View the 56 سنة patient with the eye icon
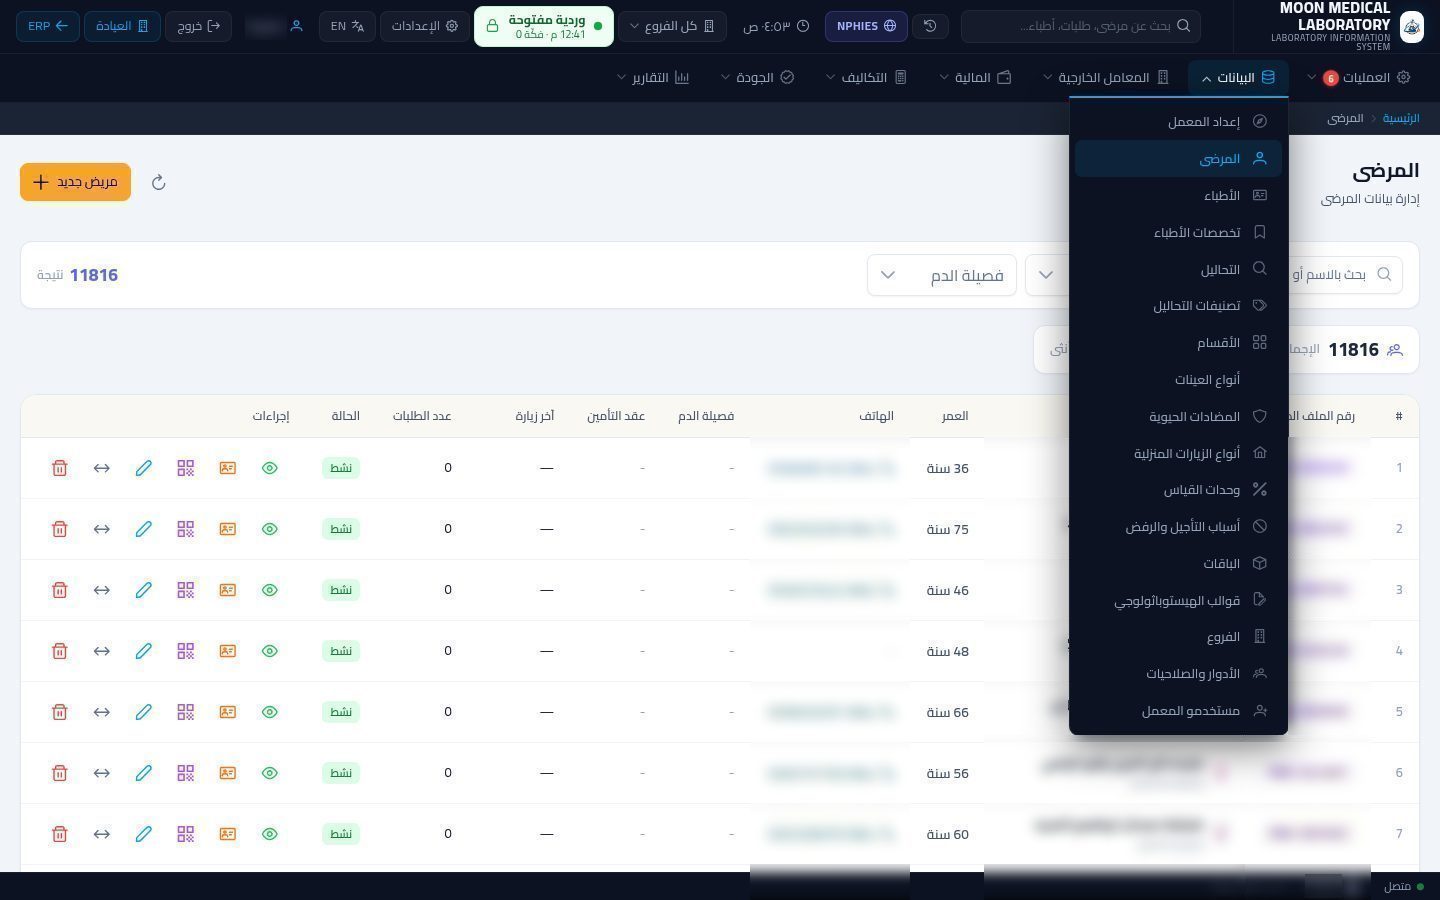 270,773
